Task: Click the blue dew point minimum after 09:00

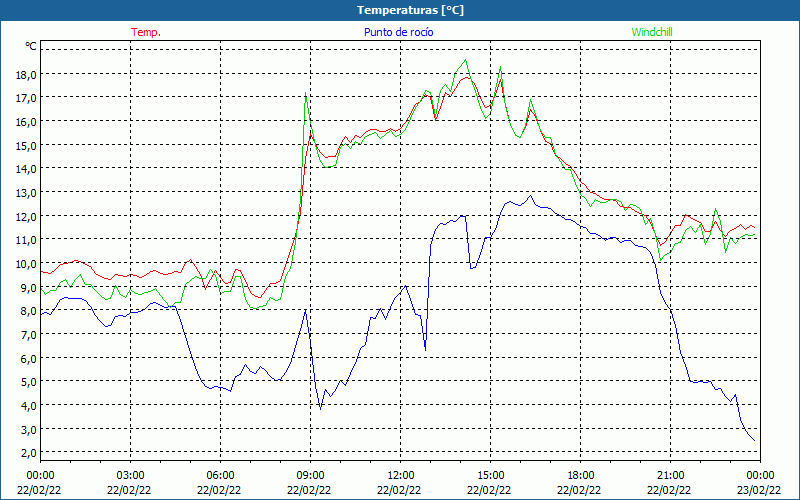Action: [320, 409]
